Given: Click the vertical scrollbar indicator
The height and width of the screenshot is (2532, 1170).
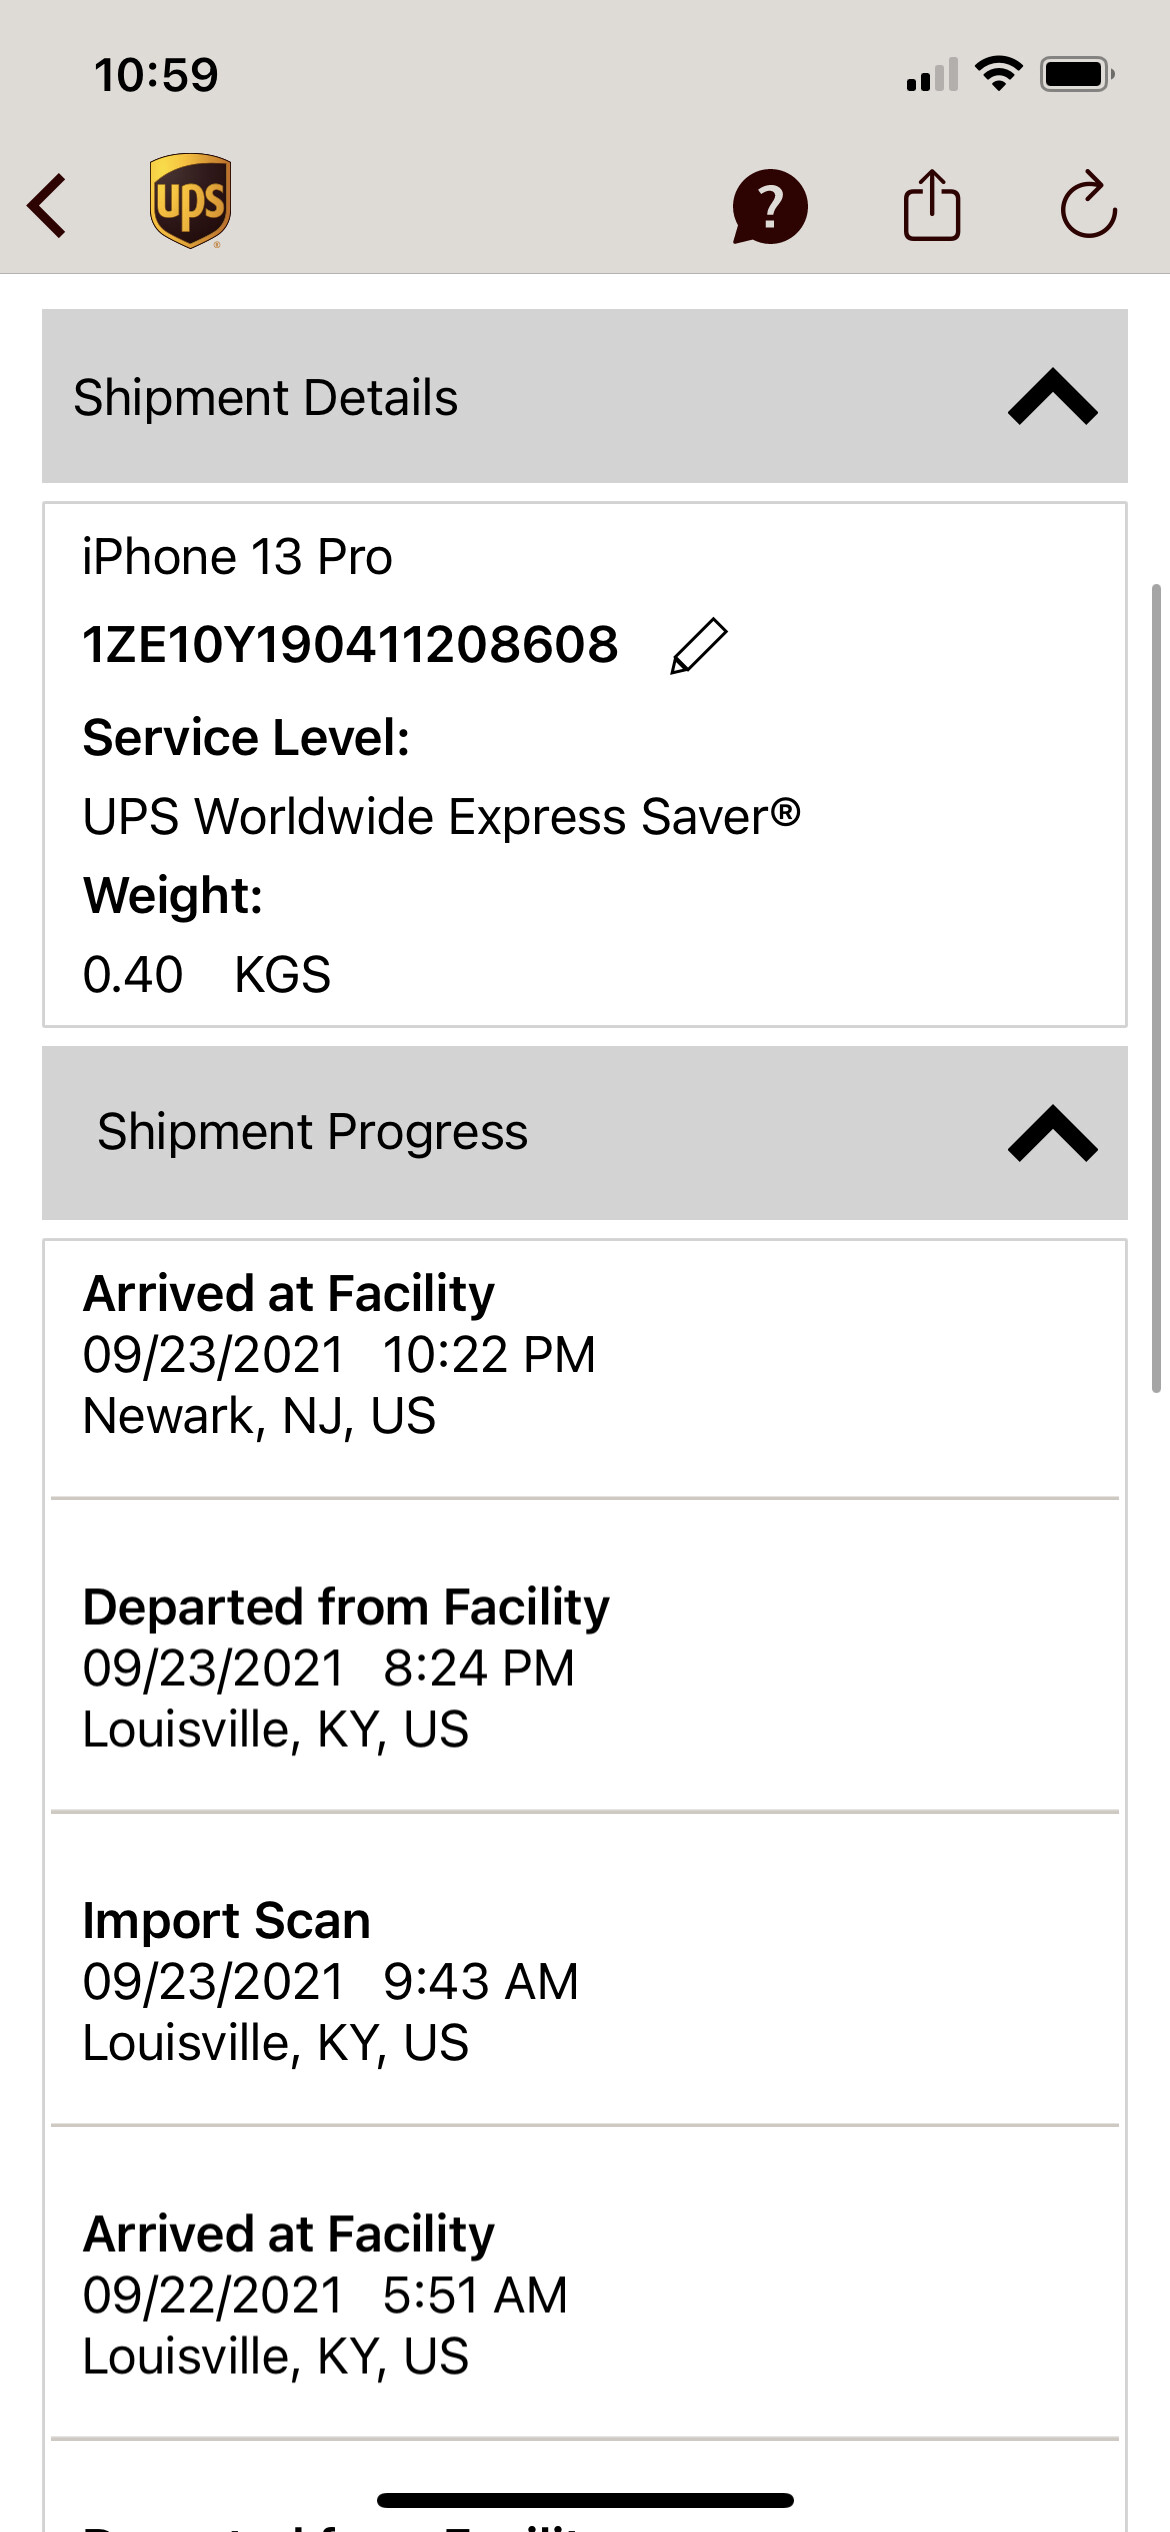Looking at the screenshot, I should (1155, 988).
